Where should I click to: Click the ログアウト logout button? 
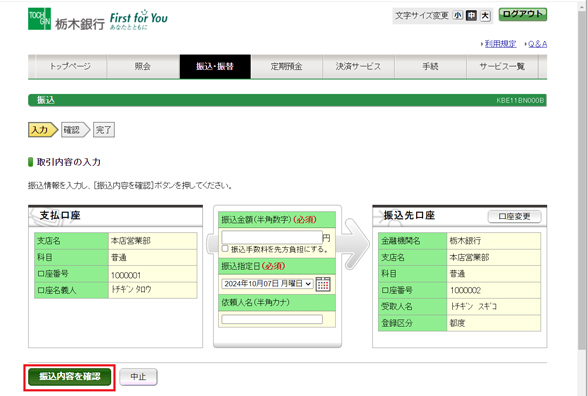tap(523, 14)
